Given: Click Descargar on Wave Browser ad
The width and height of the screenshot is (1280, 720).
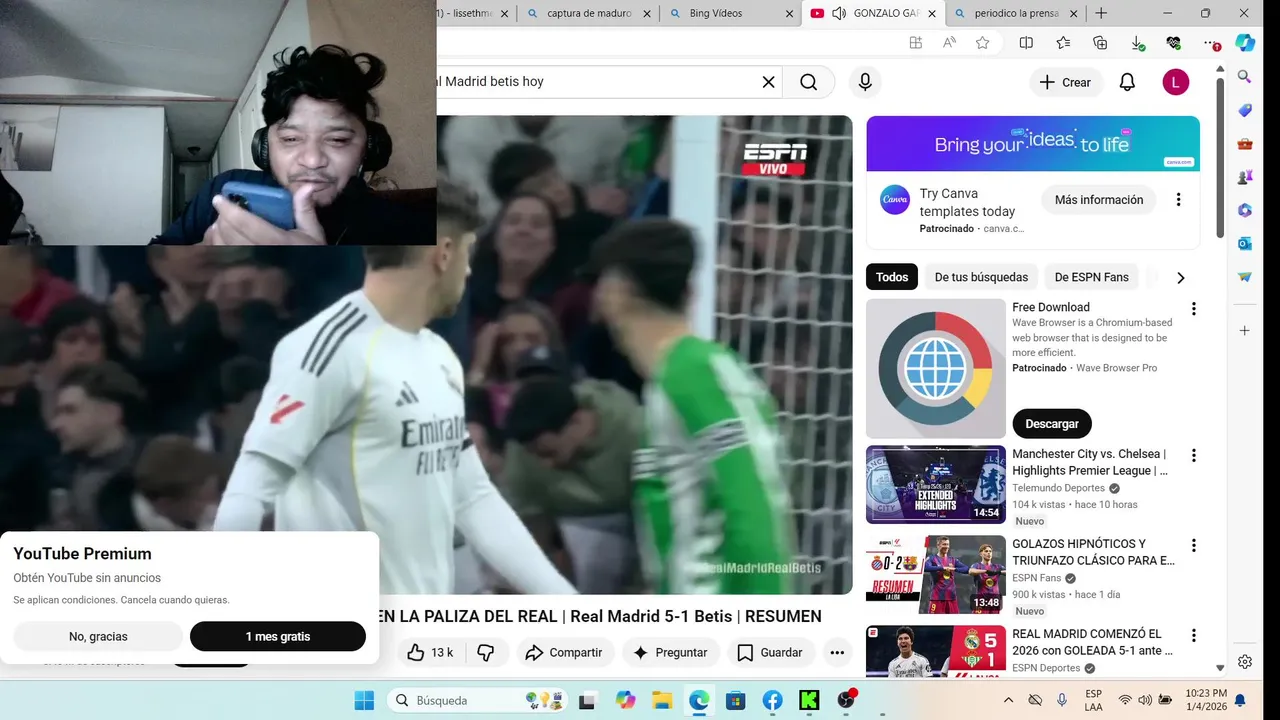Looking at the screenshot, I should pyautogui.click(x=1052, y=424).
